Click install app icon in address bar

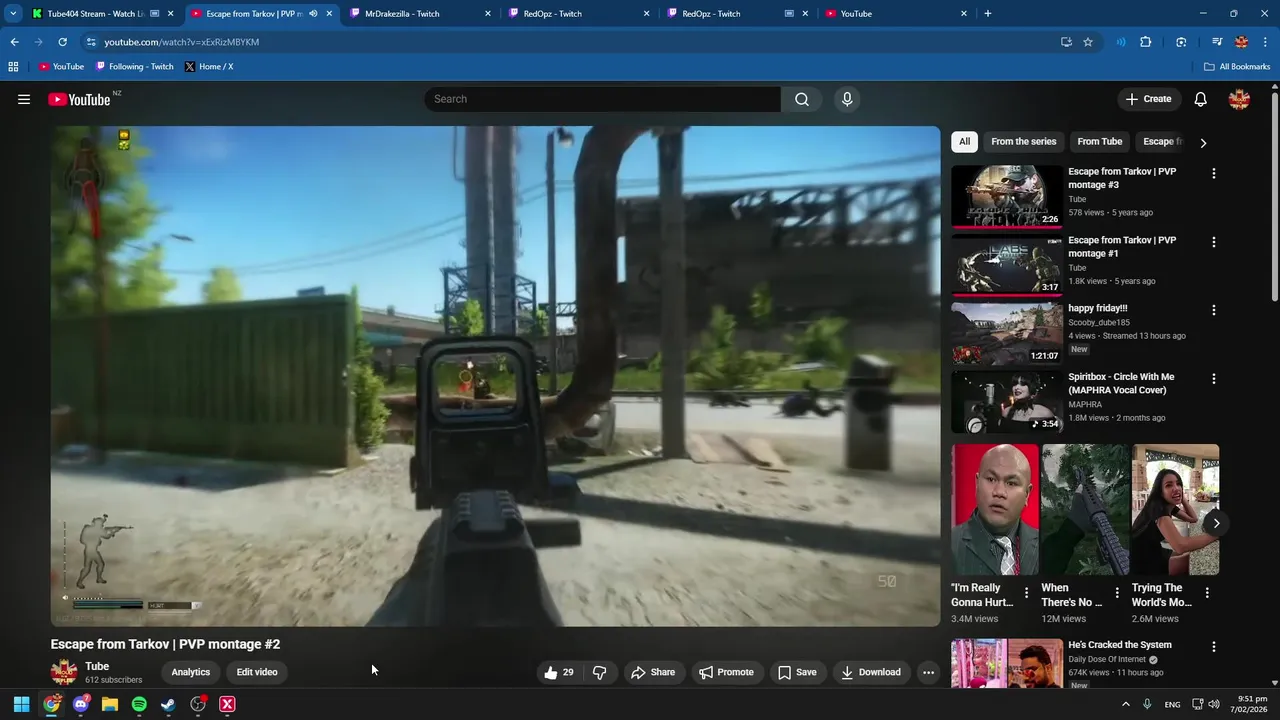point(1066,42)
